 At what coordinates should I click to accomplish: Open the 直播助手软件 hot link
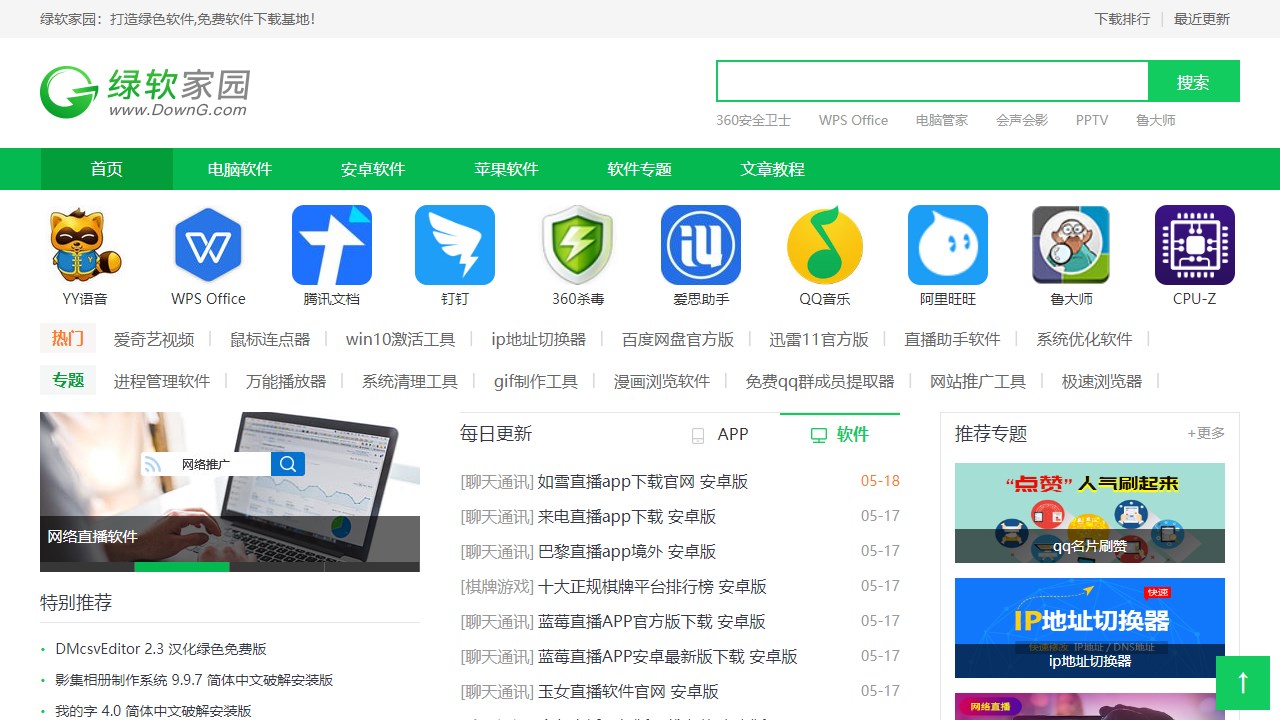pyautogui.click(x=952, y=340)
